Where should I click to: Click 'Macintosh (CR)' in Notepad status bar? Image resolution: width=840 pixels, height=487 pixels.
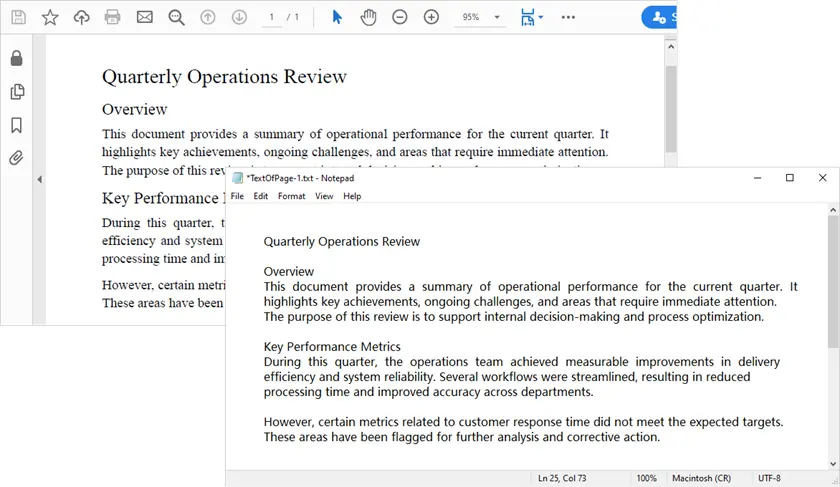point(701,478)
